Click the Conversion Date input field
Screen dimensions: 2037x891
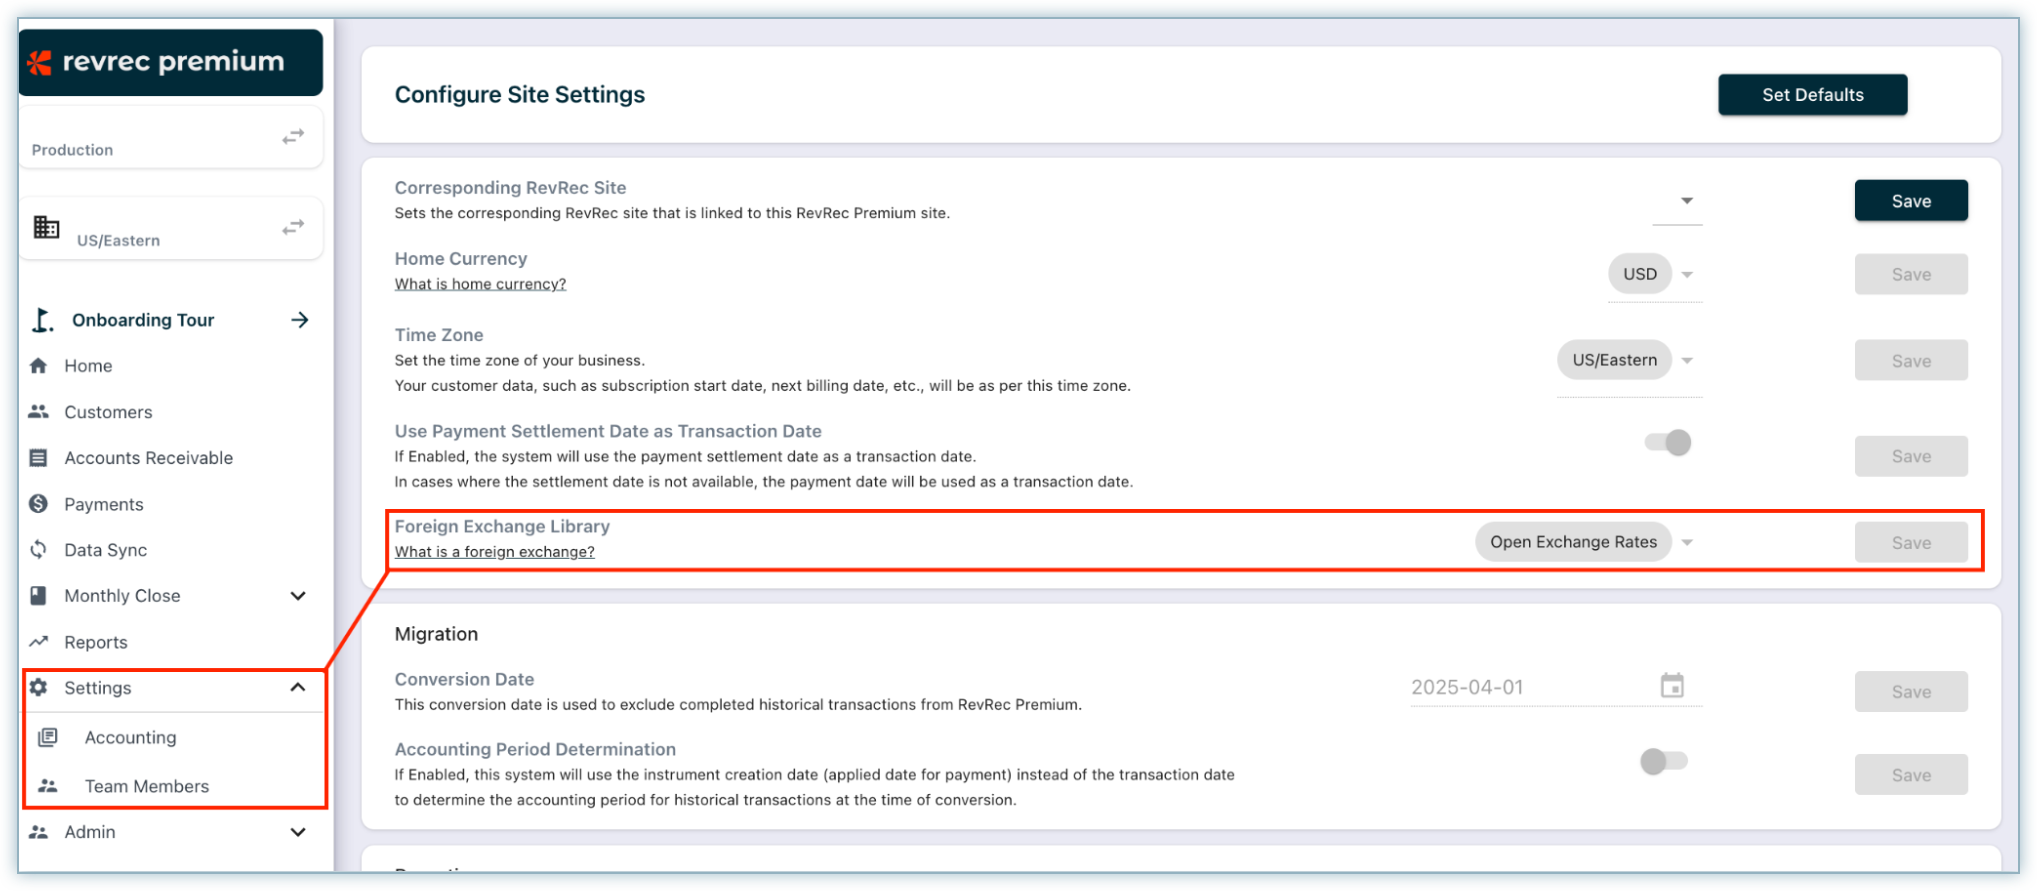click(x=1525, y=687)
